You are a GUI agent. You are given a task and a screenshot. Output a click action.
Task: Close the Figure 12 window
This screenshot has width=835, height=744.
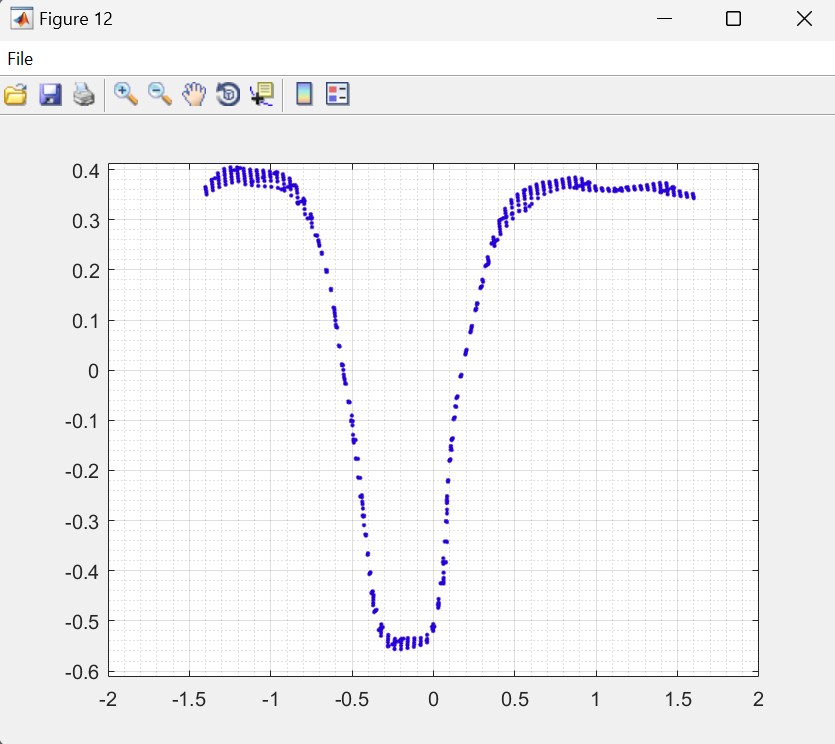pyautogui.click(x=804, y=19)
